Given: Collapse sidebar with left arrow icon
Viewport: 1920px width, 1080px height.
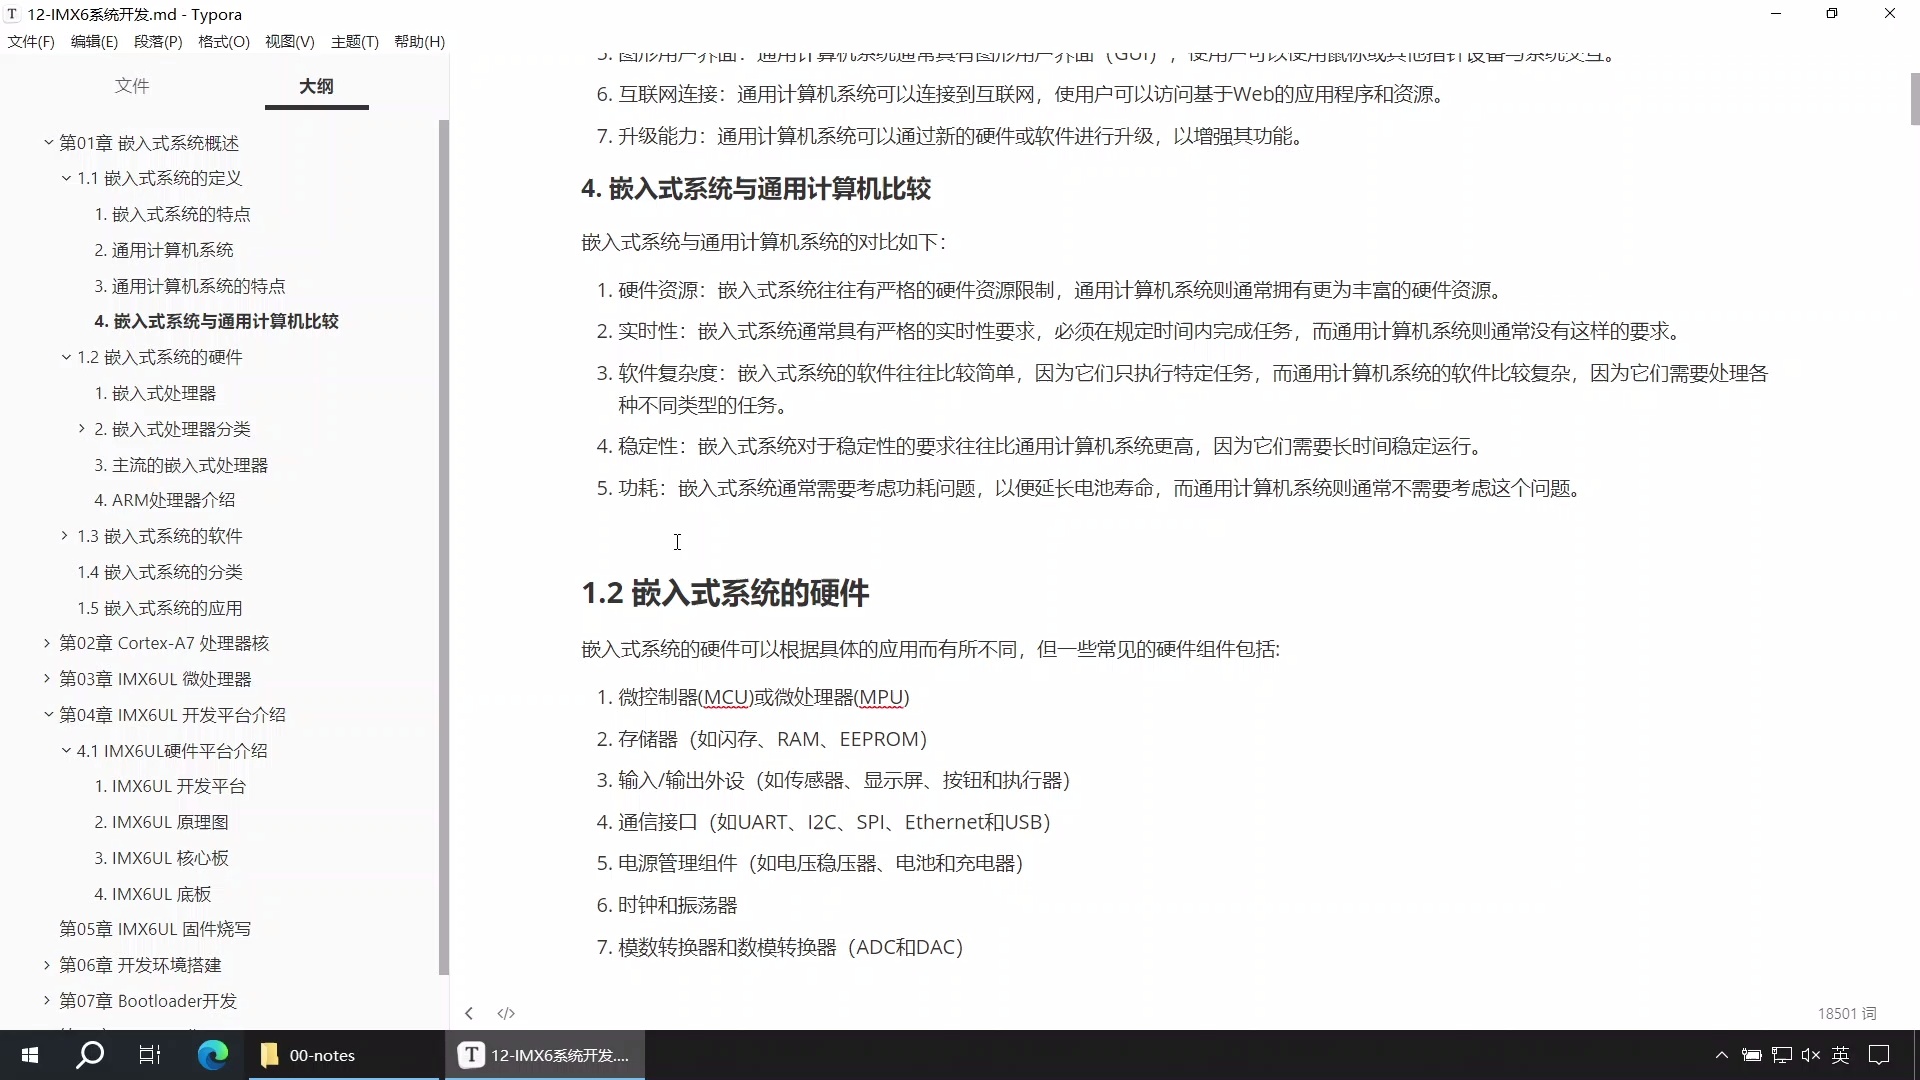Looking at the screenshot, I should pos(469,1013).
